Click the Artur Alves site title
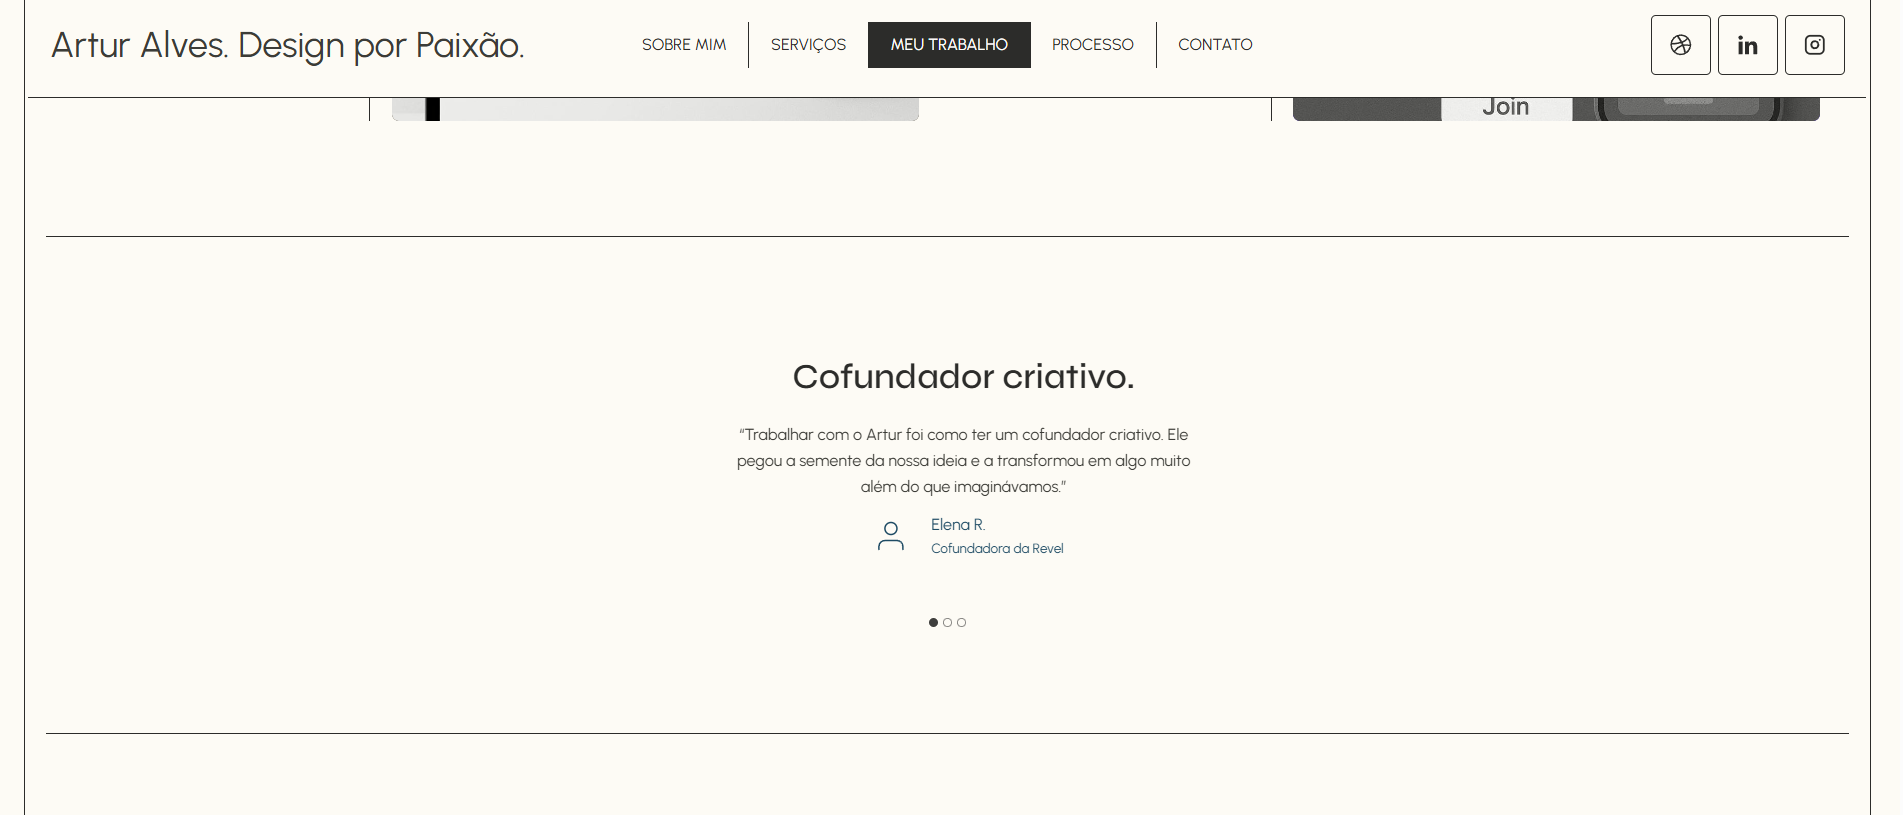 pyautogui.click(x=288, y=46)
